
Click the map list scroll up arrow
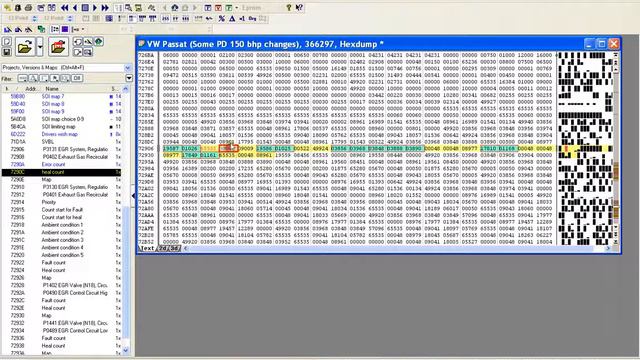(x=125, y=89)
